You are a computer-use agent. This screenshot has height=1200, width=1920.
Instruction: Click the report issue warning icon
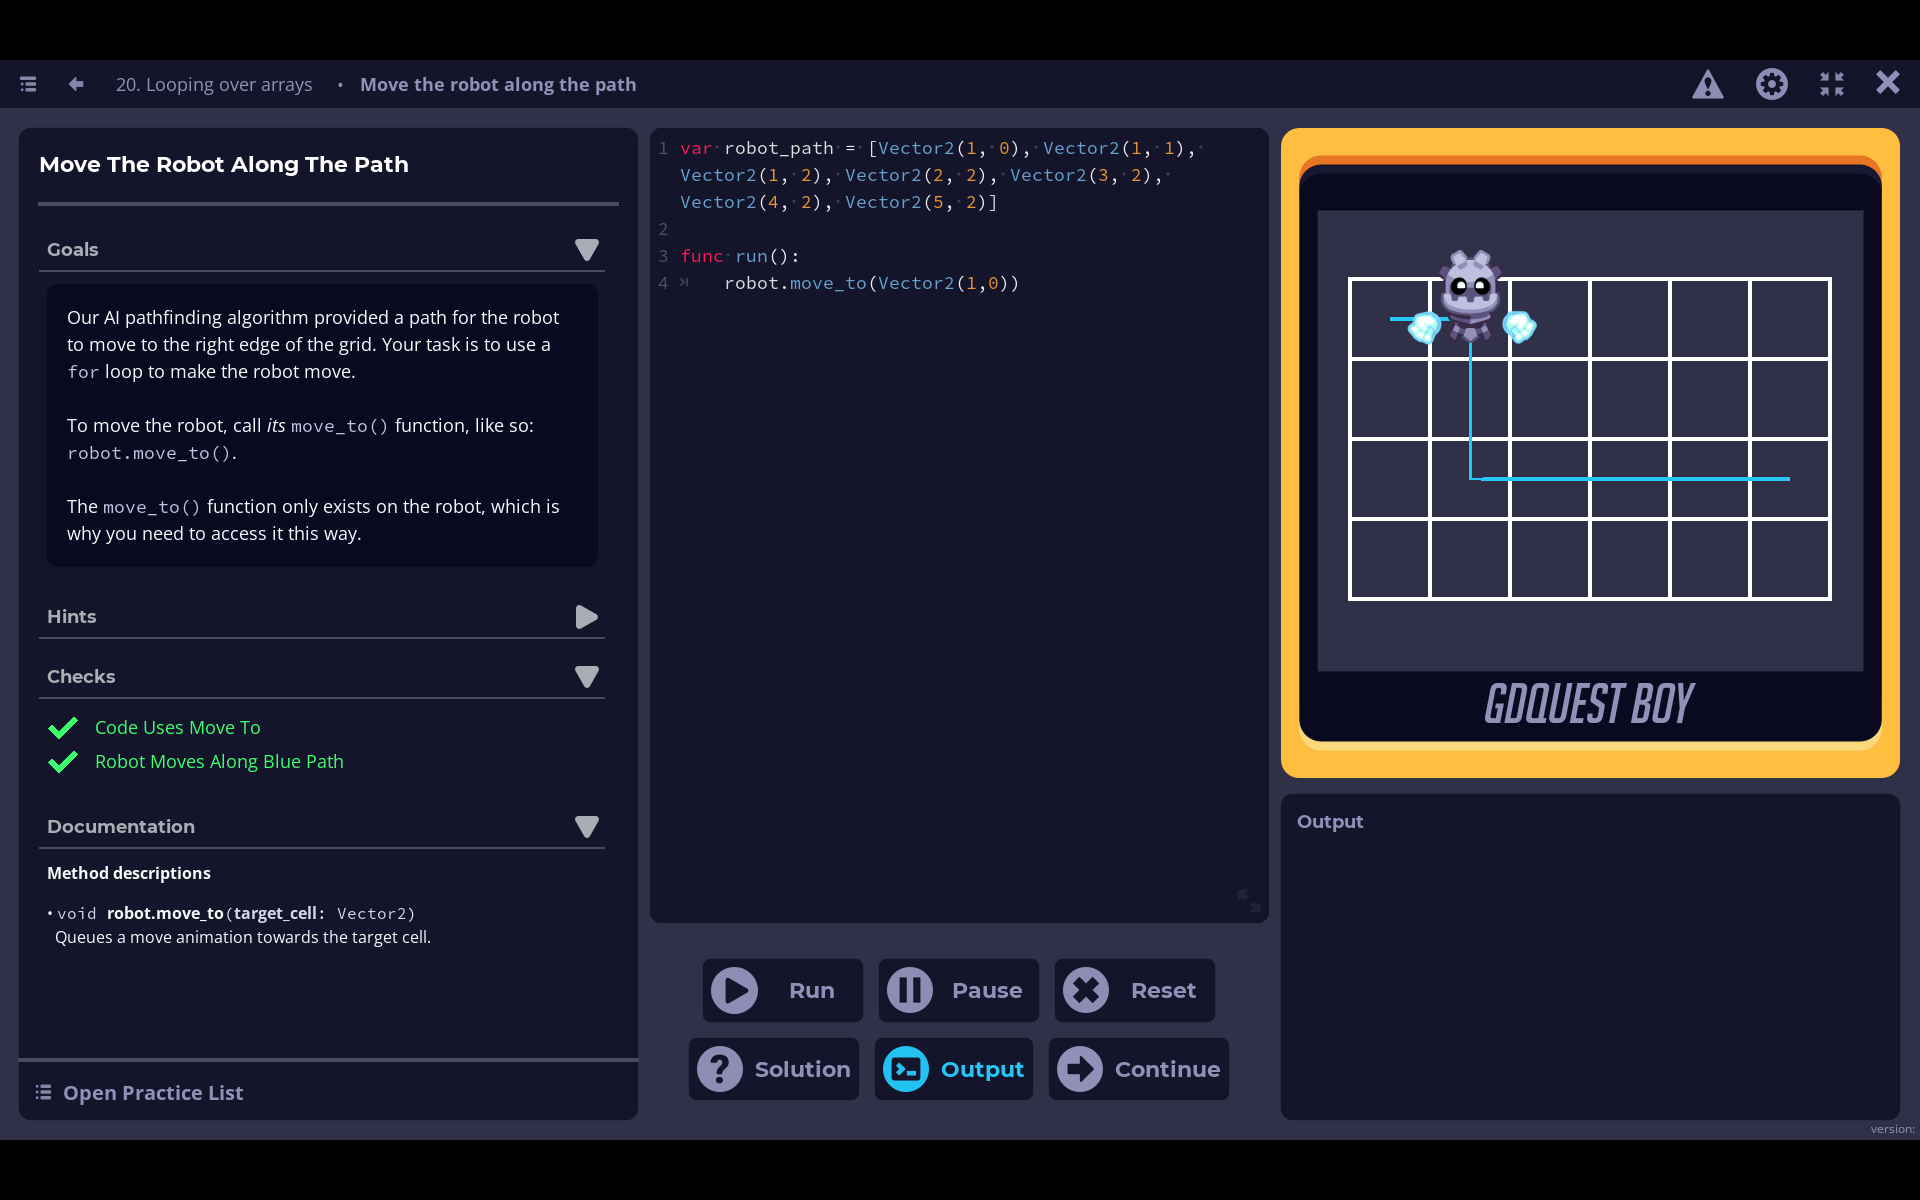(1707, 85)
